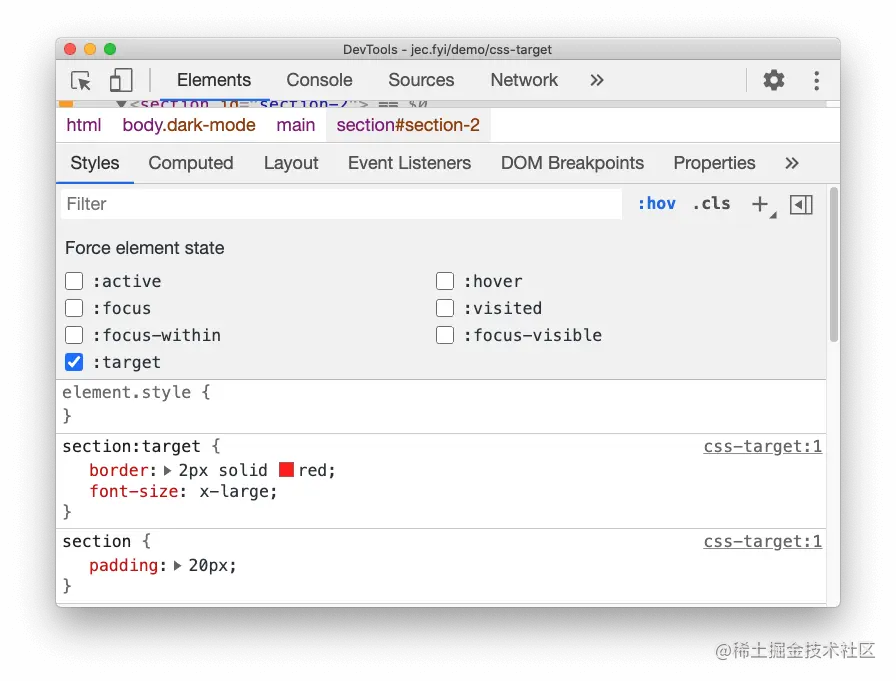The width and height of the screenshot is (896, 681).
Task: Show more main panel tabs chevron
Action: (x=597, y=80)
